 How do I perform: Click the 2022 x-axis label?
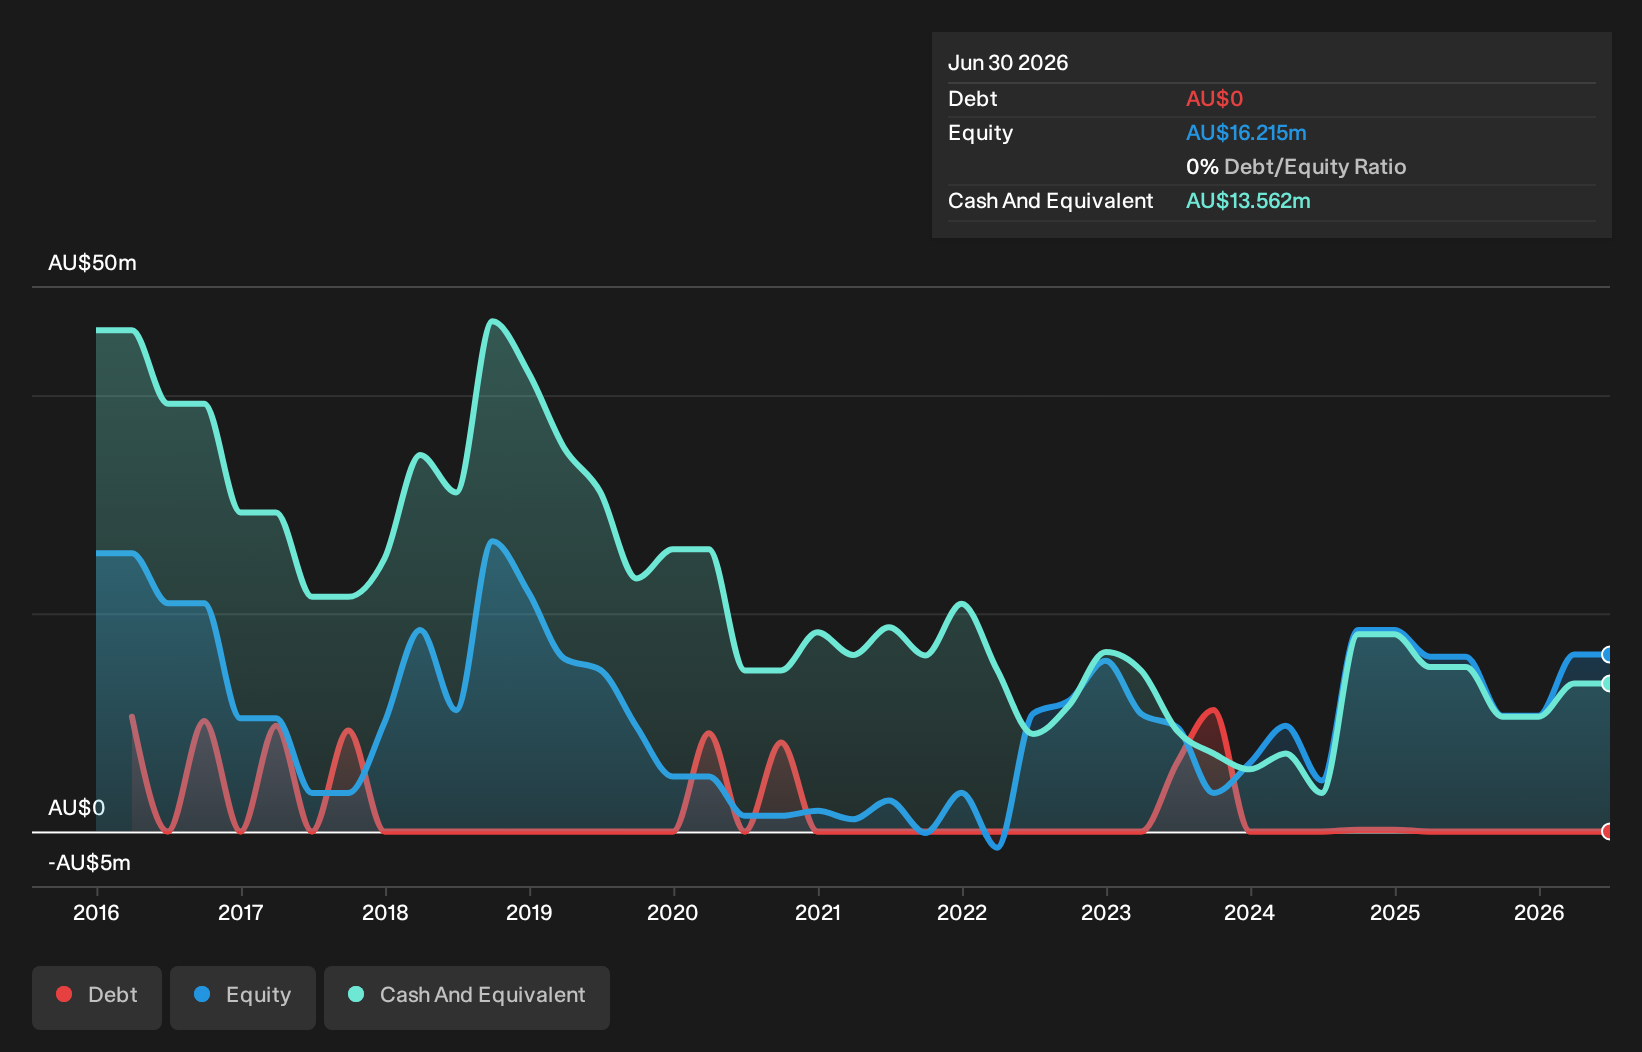(x=962, y=912)
